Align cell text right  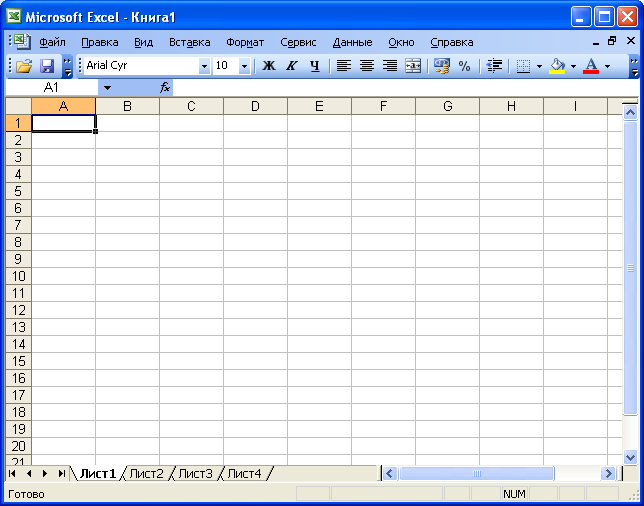pyautogui.click(x=390, y=66)
